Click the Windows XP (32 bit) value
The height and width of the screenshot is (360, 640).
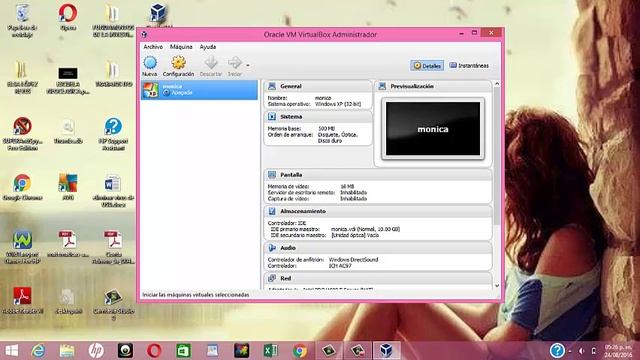click(x=338, y=104)
